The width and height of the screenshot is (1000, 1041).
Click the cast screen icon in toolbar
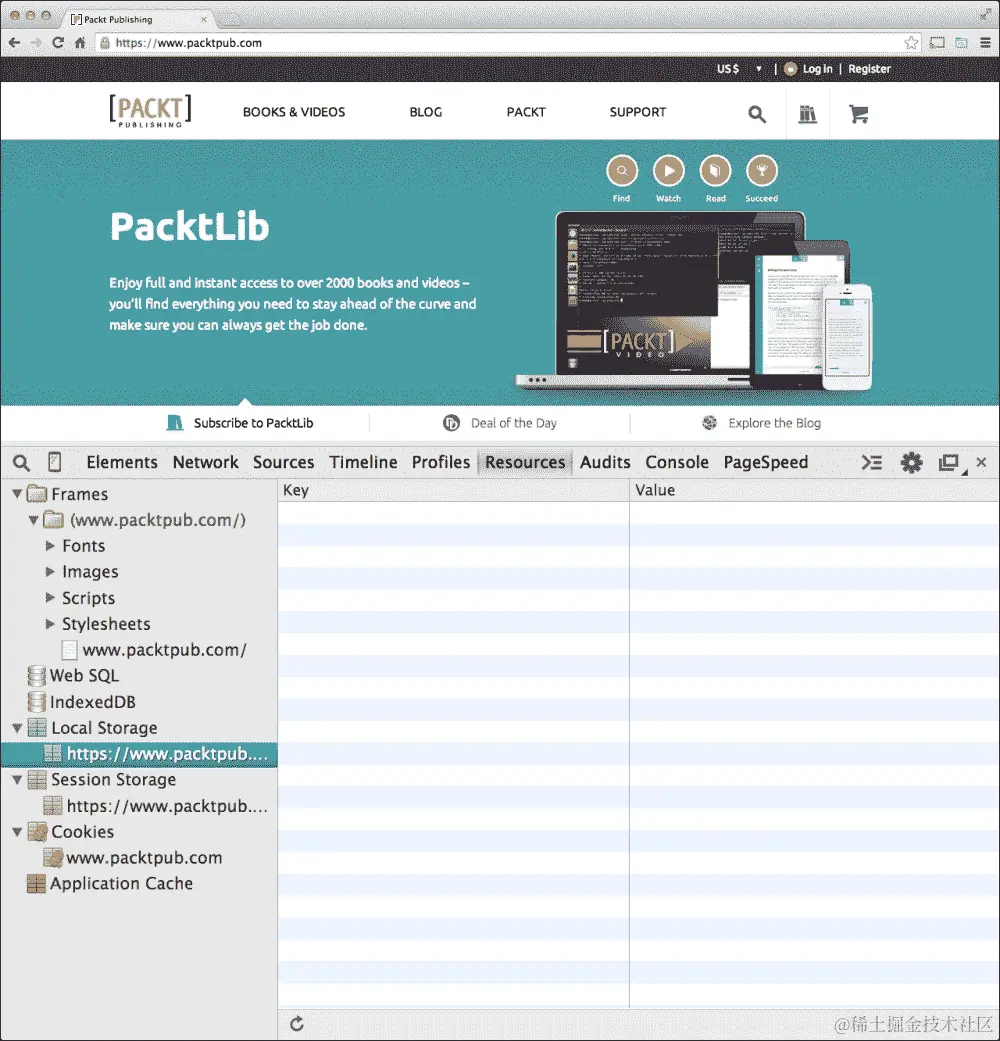pyautogui.click(x=937, y=42)
